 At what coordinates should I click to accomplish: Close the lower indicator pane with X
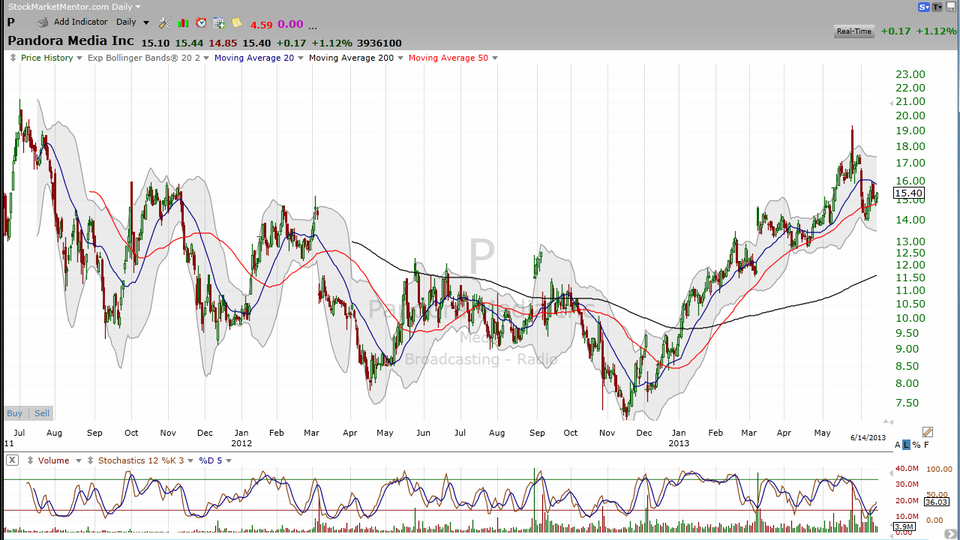pyautogui.click(x=12, y=460)
